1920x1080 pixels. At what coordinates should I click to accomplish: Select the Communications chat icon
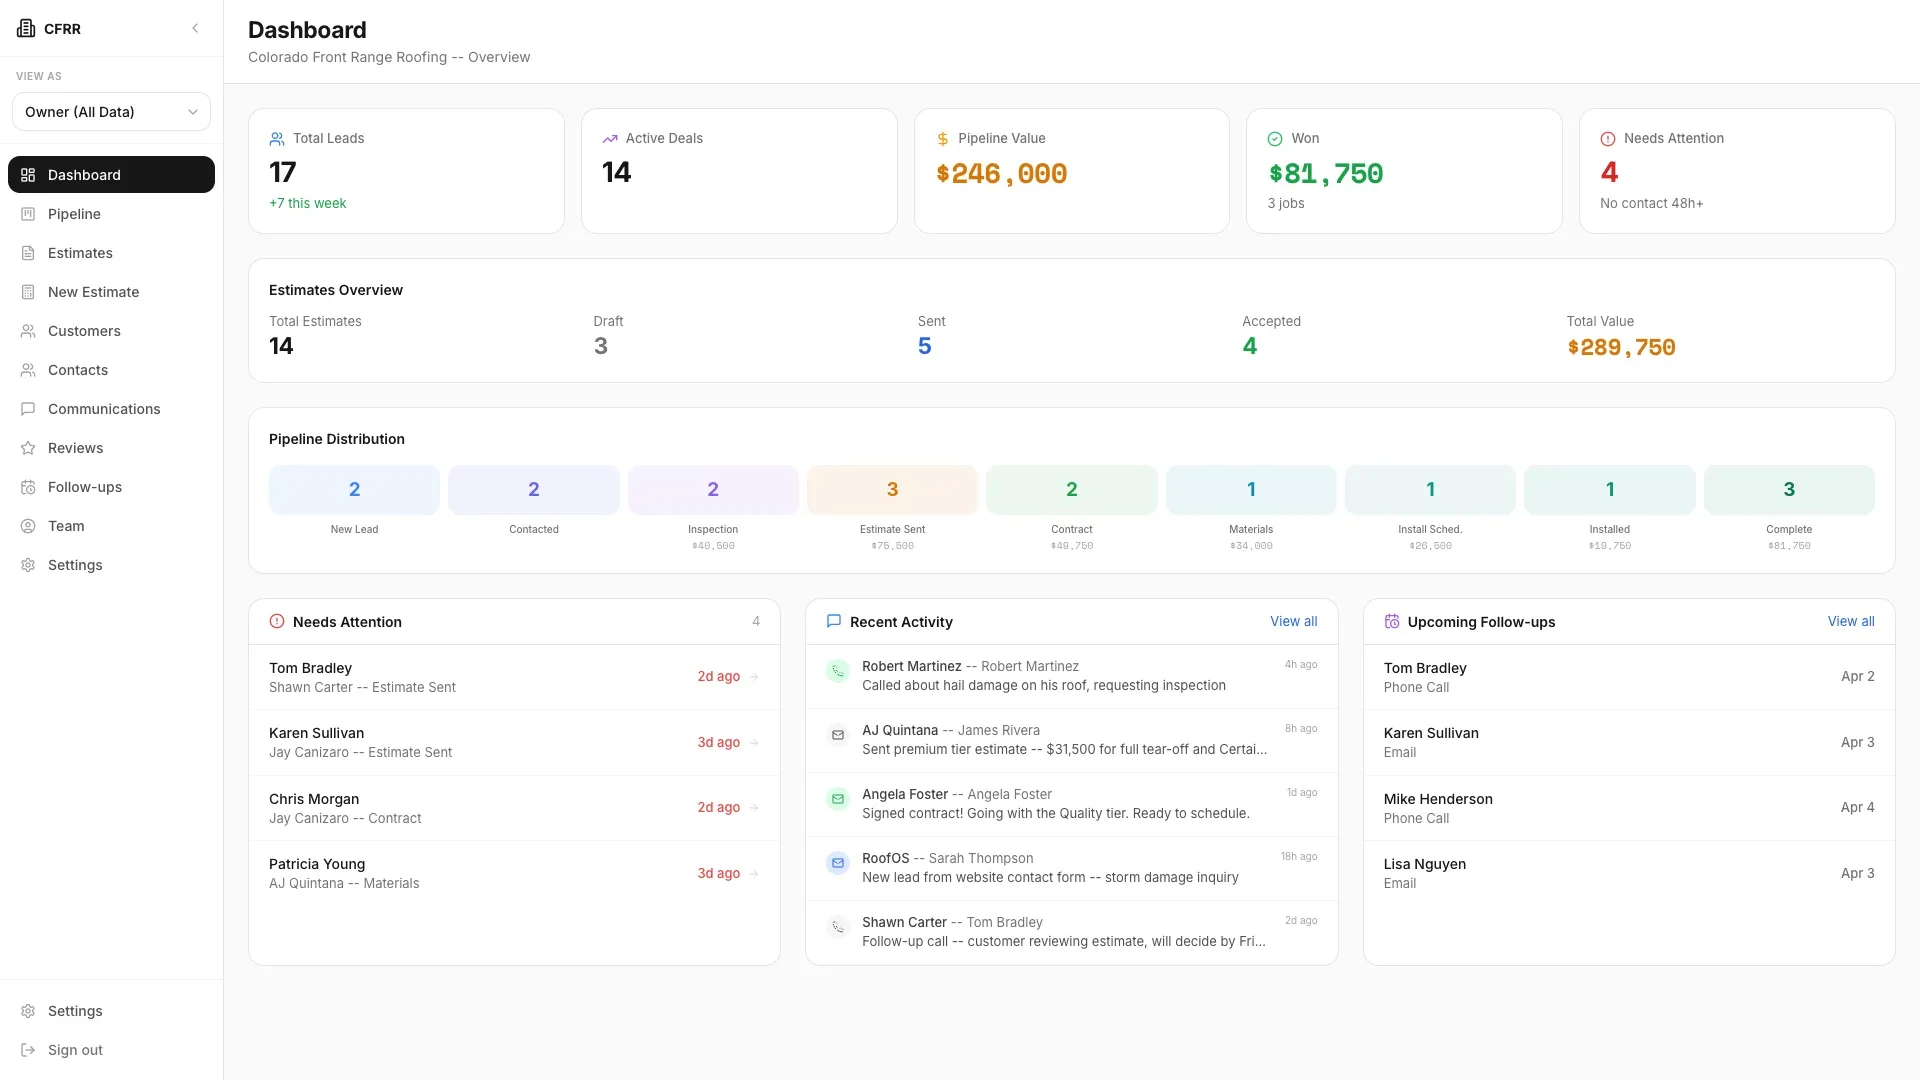(27, 409)
